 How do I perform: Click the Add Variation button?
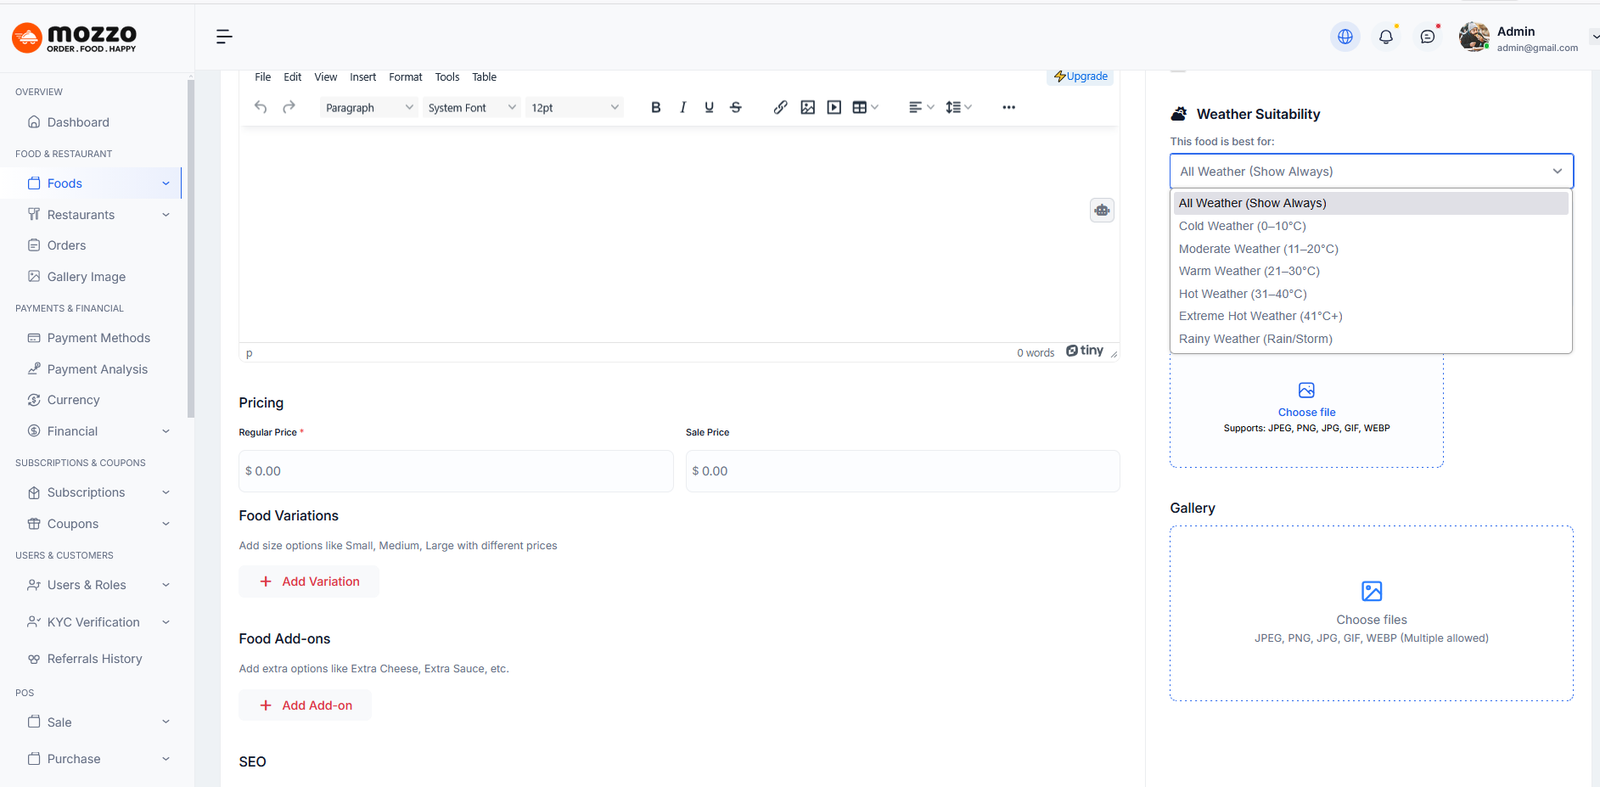[309, 582]
